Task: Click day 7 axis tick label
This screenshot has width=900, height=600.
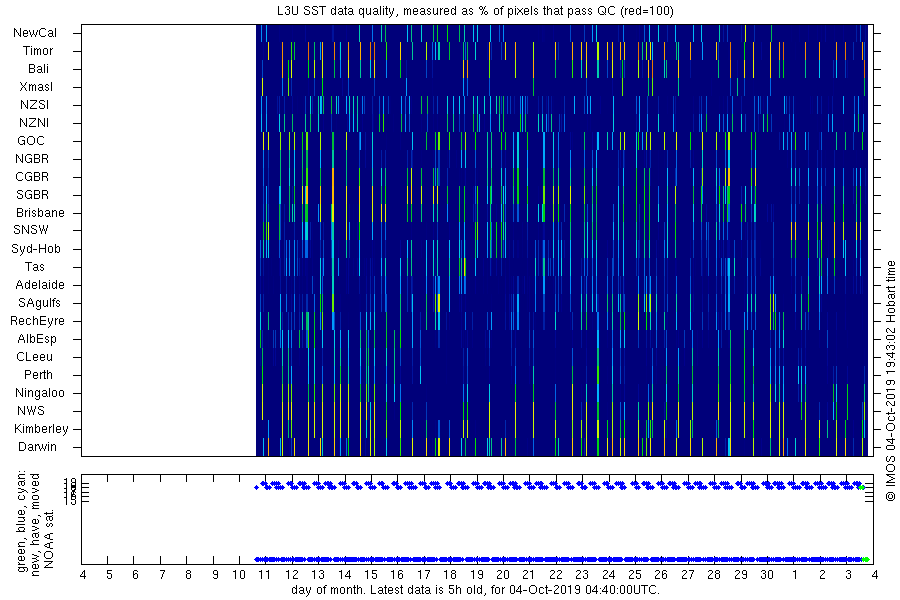Action: click(162, 575)
